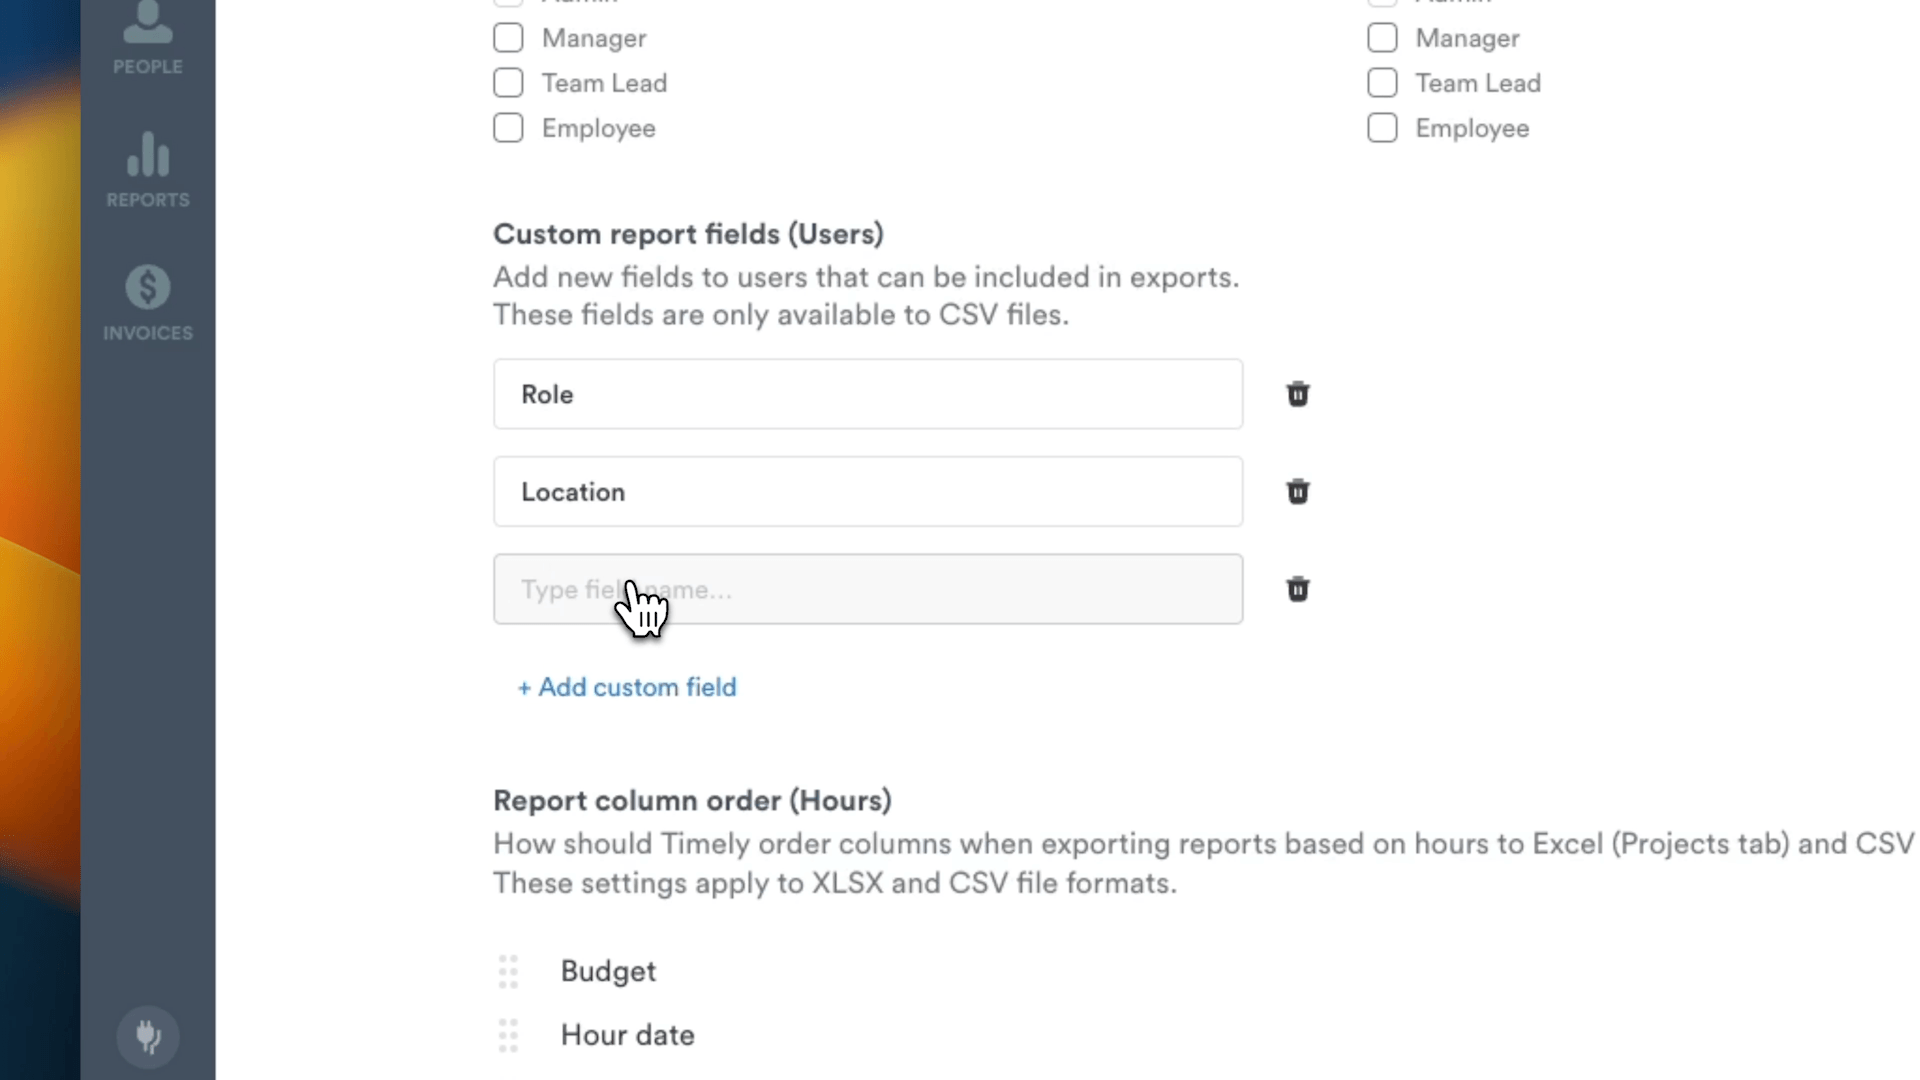Click the integrations plug icon
Image resolution: width=1920 pixels, height=1080 pixels.
pos(148,1037)
